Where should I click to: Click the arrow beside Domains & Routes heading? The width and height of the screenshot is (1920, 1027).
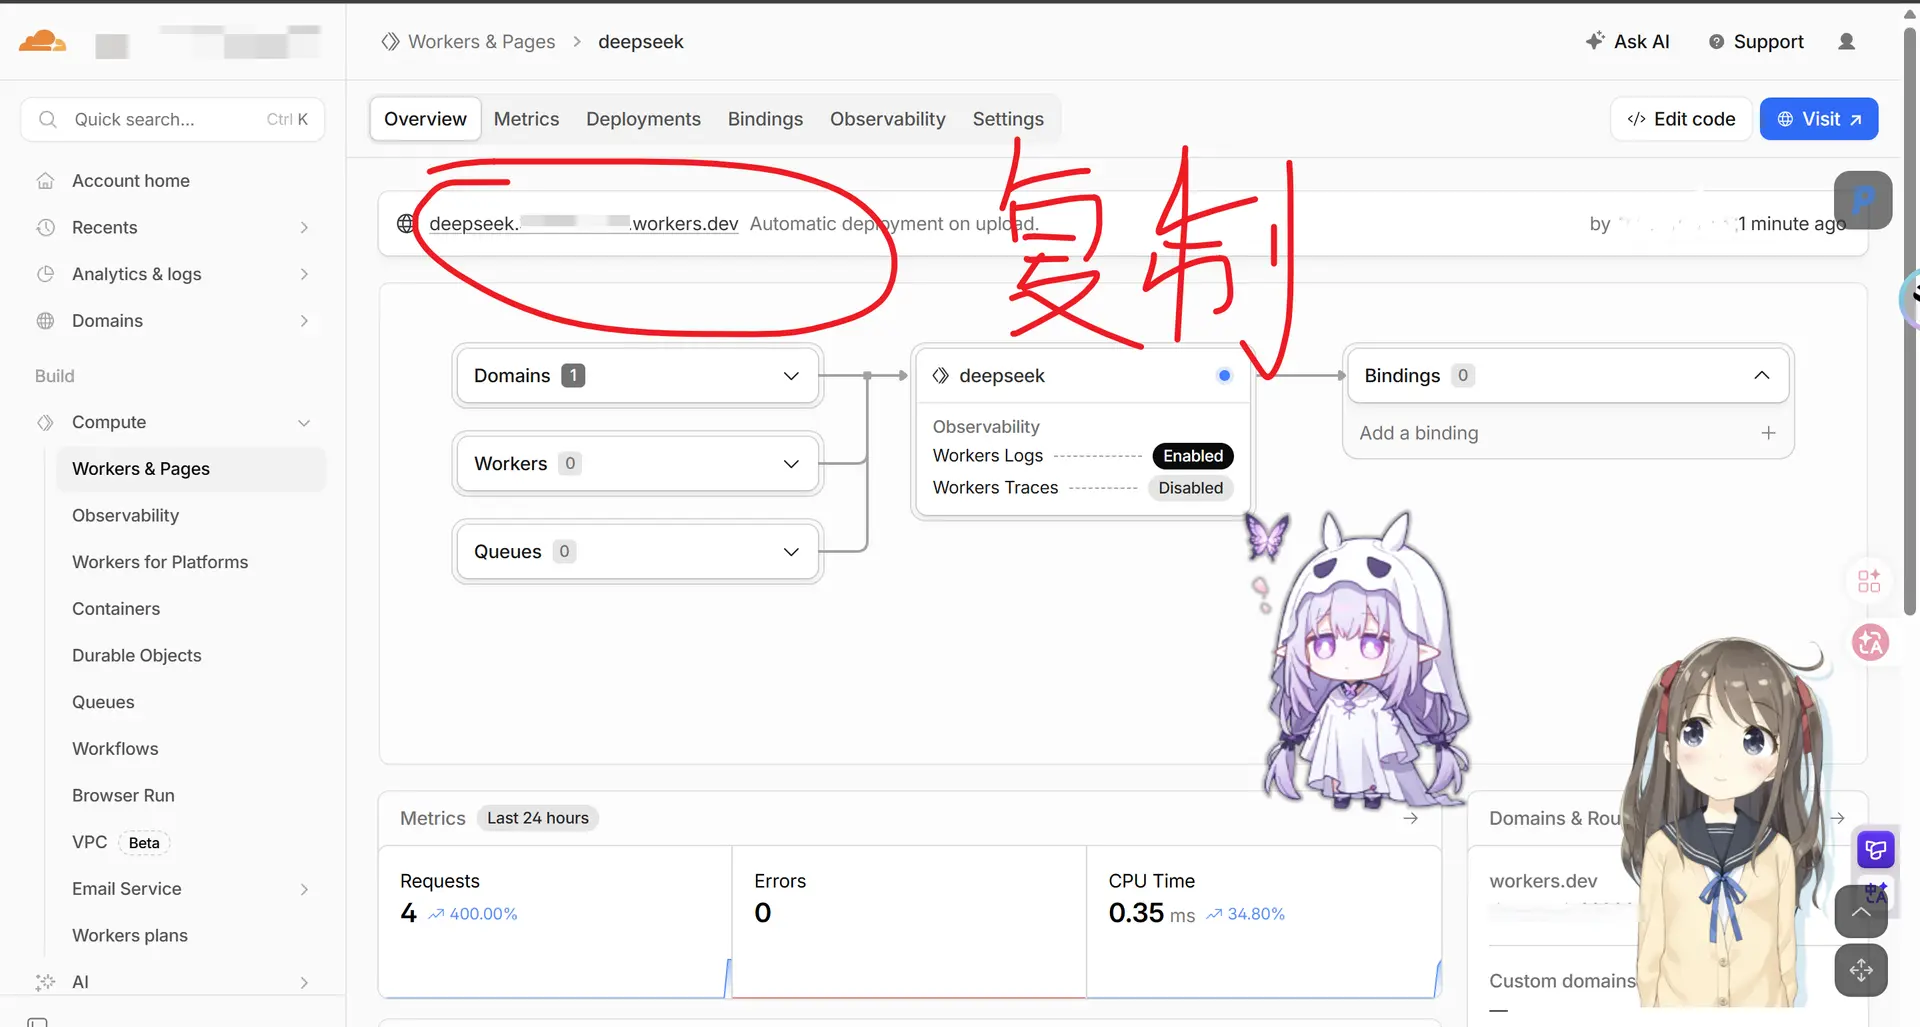click(x=1837, y=818)
